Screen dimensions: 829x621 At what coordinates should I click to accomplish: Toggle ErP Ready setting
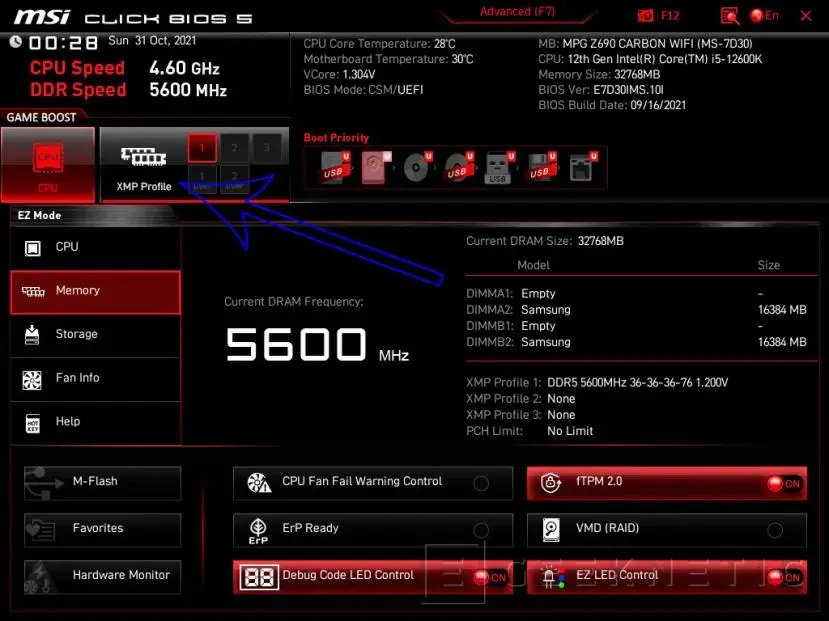373,529
